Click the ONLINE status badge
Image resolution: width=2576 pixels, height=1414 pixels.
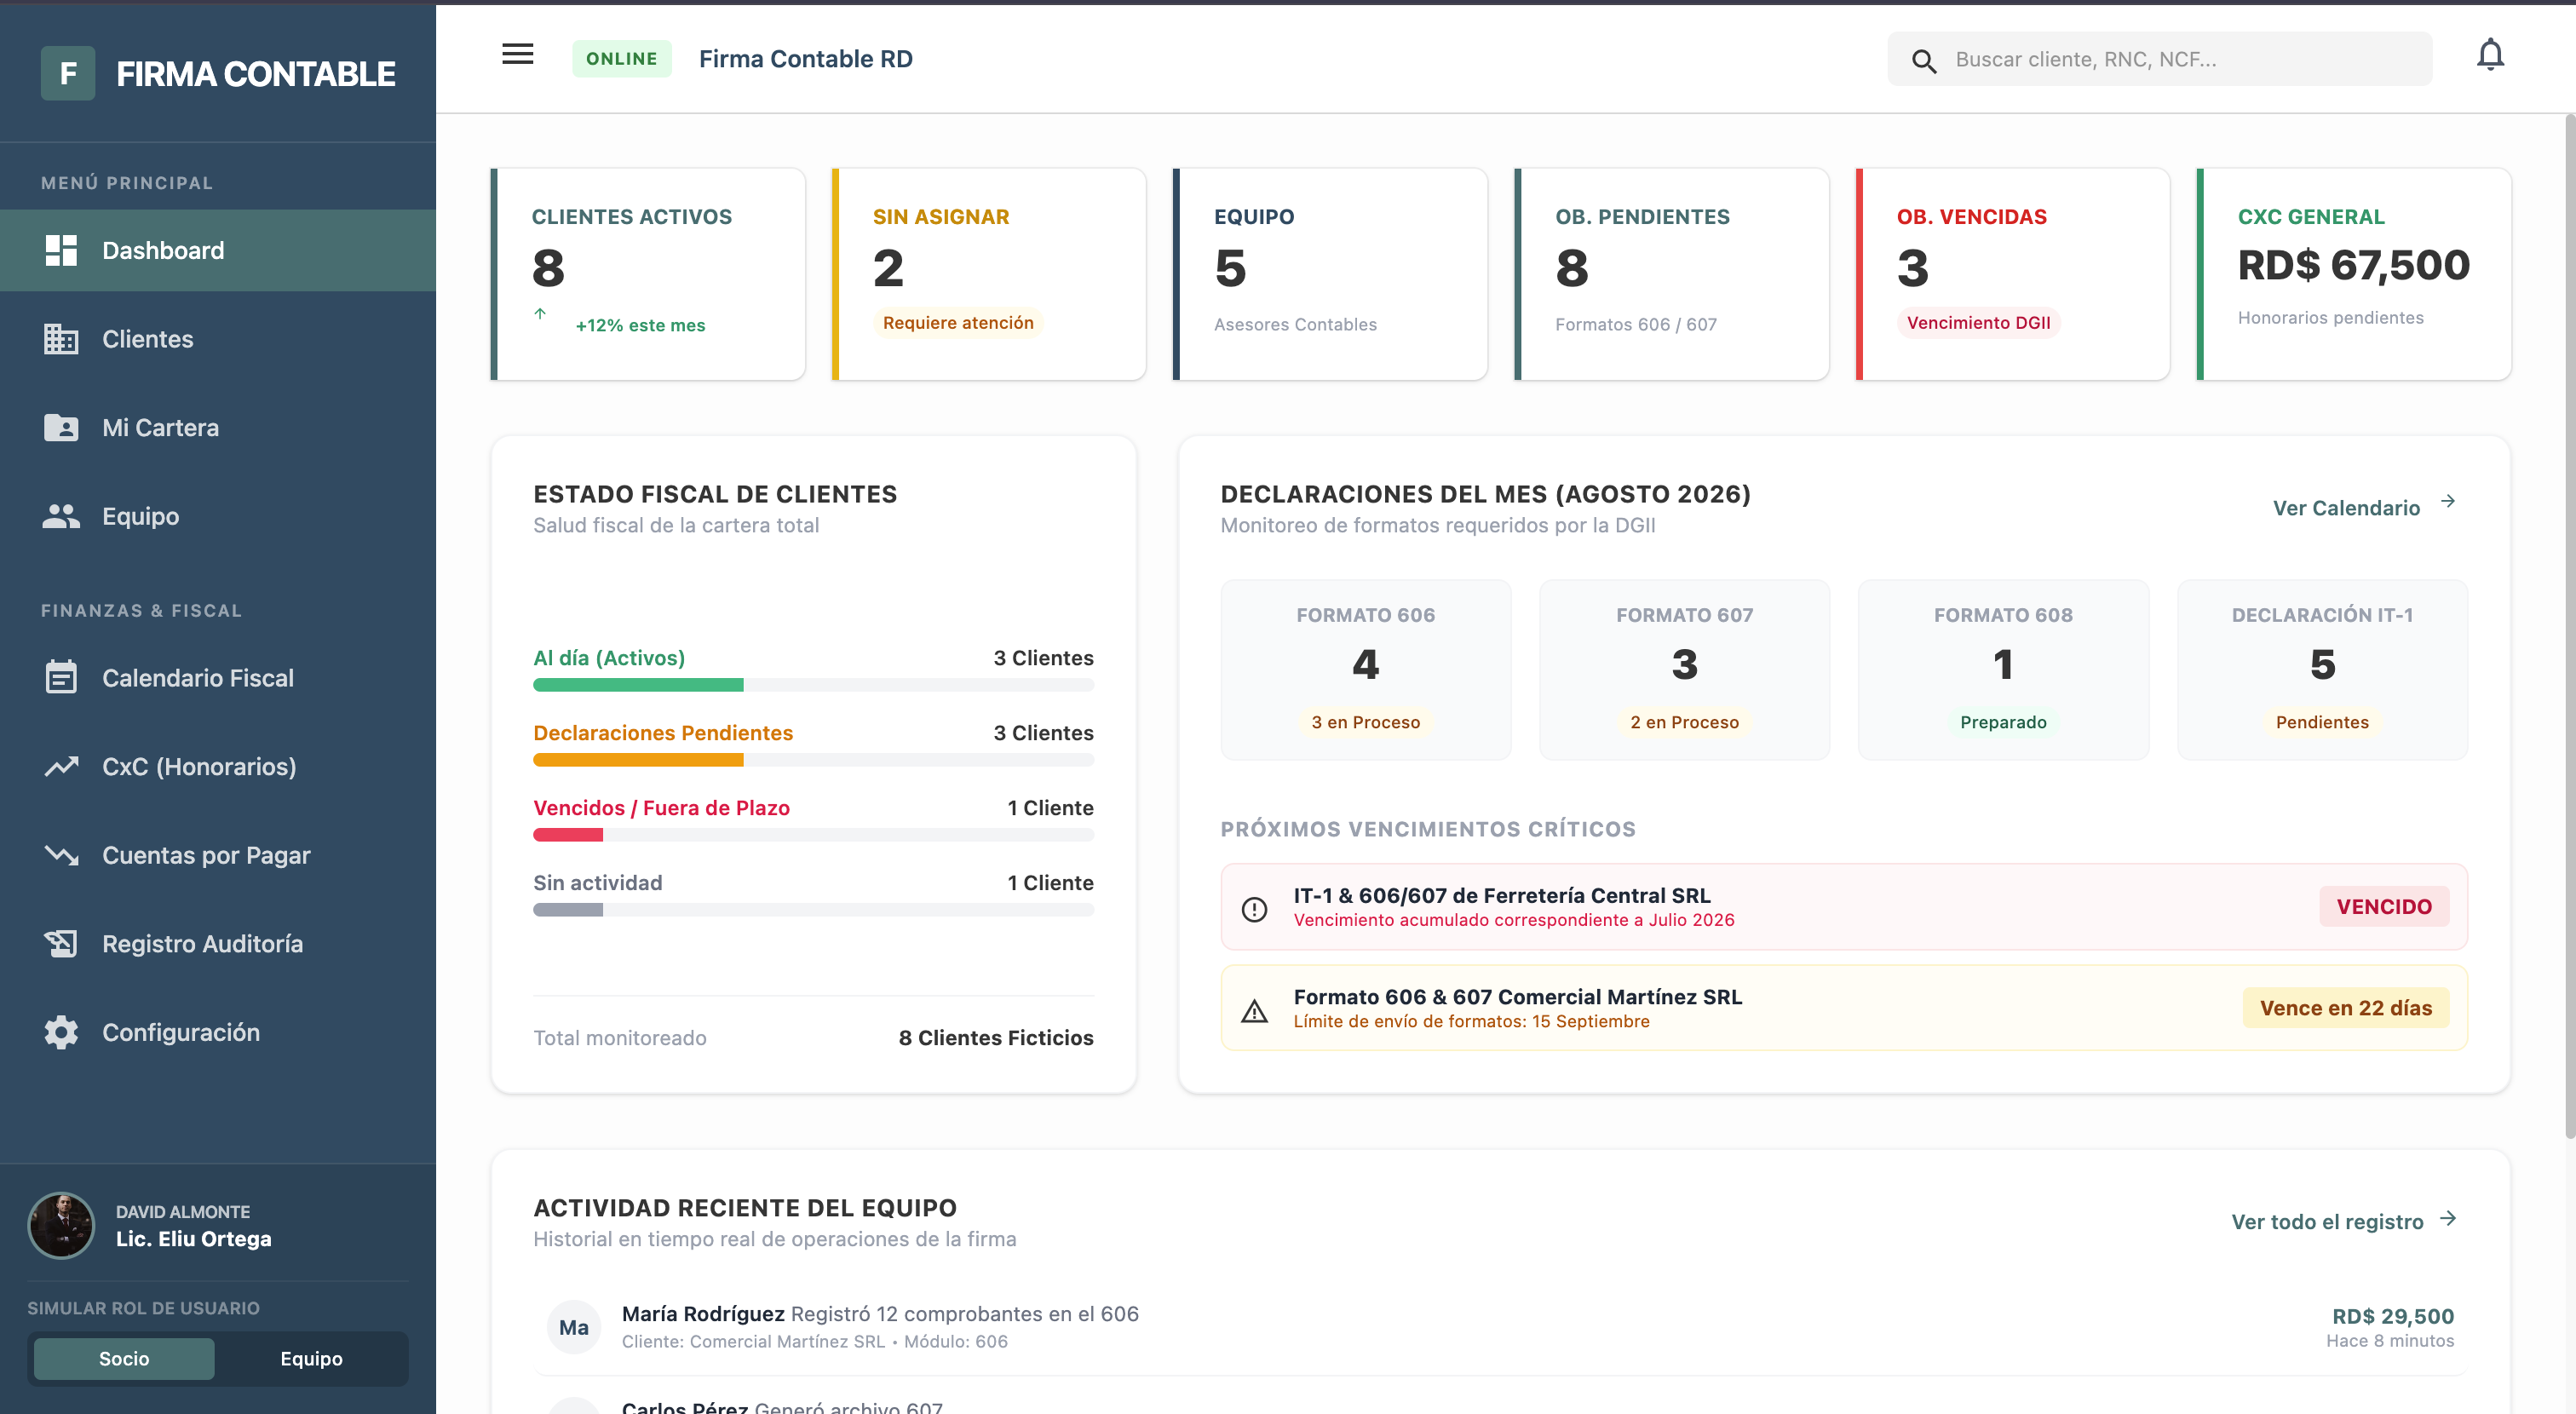point(621,59)
